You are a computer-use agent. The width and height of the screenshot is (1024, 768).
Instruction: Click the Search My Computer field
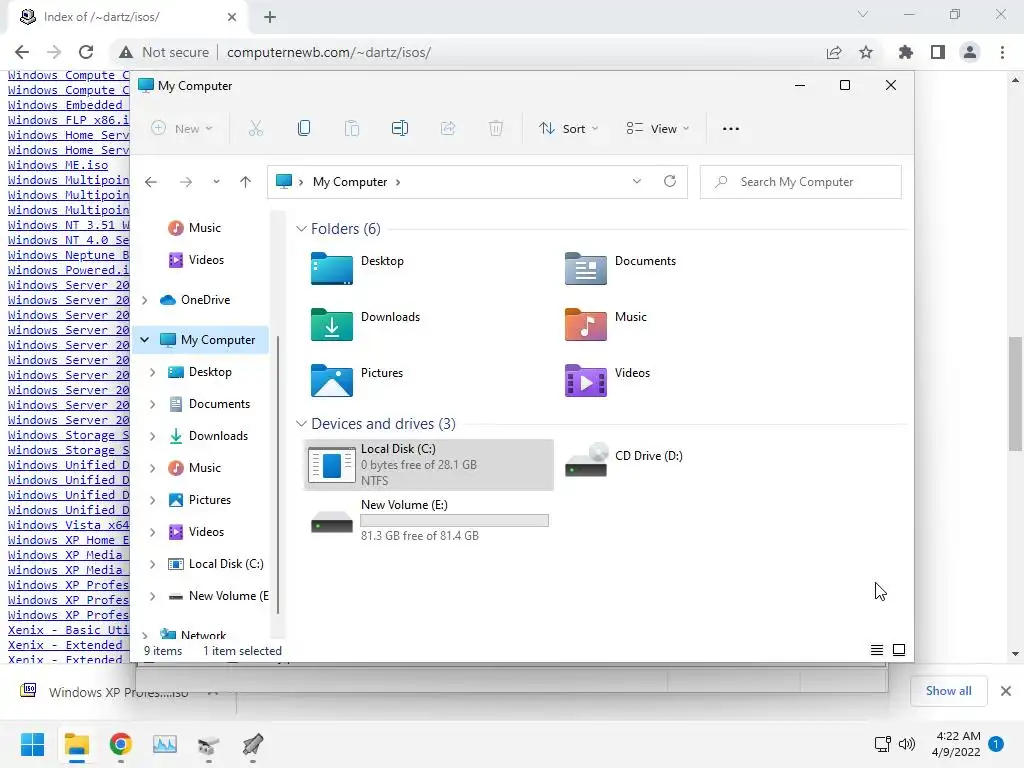pos(801,182)
